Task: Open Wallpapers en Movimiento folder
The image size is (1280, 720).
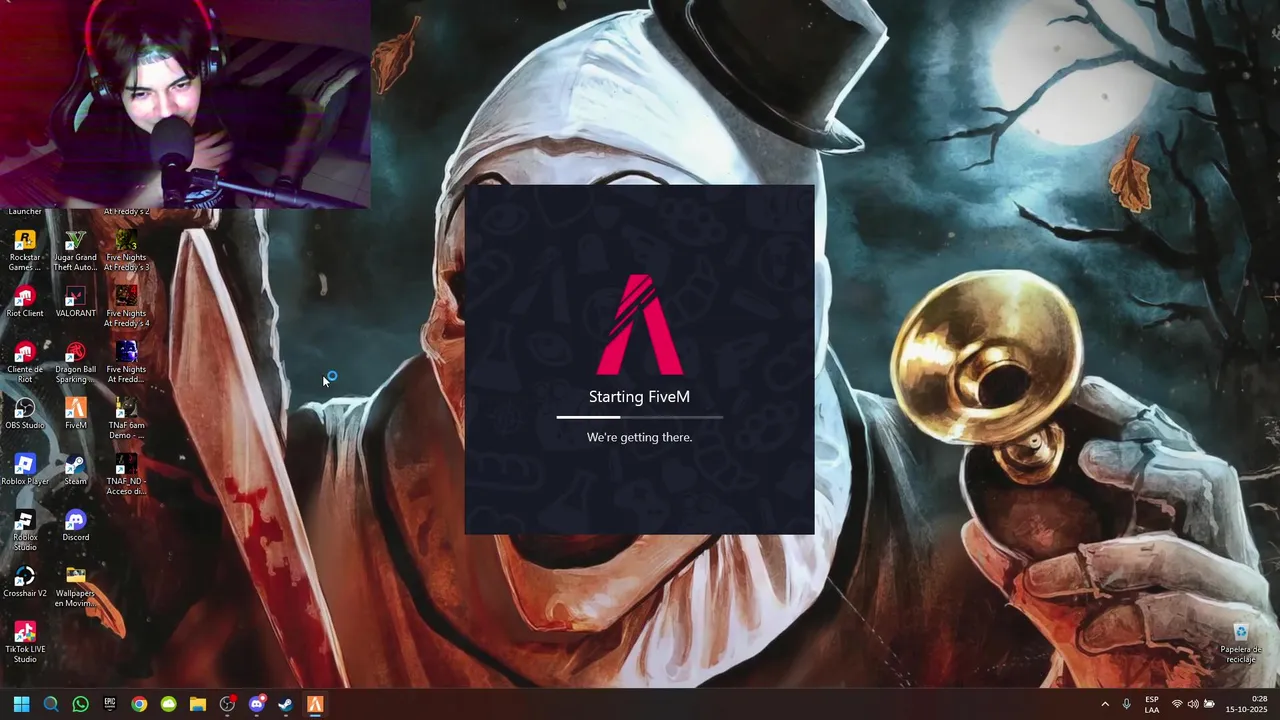Action: [x=75, y=587]
